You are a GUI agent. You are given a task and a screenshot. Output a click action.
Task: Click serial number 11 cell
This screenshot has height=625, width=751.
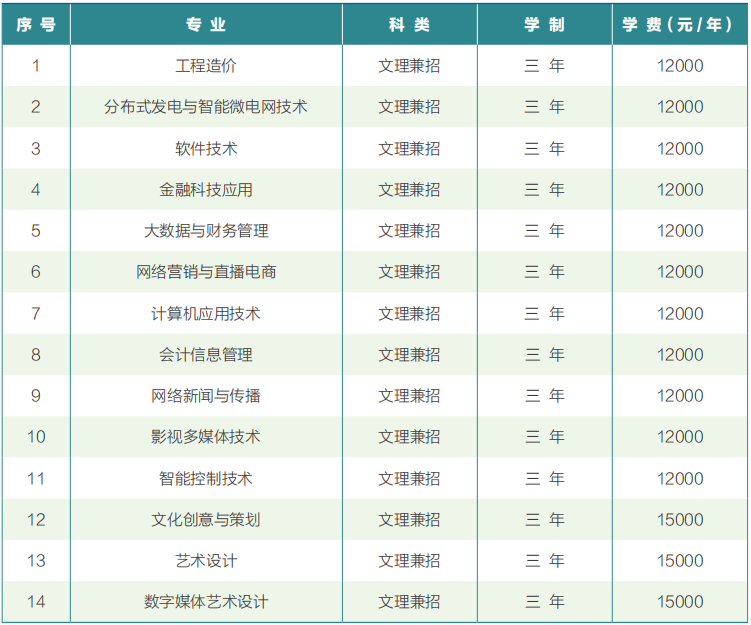tap(36, 478)
